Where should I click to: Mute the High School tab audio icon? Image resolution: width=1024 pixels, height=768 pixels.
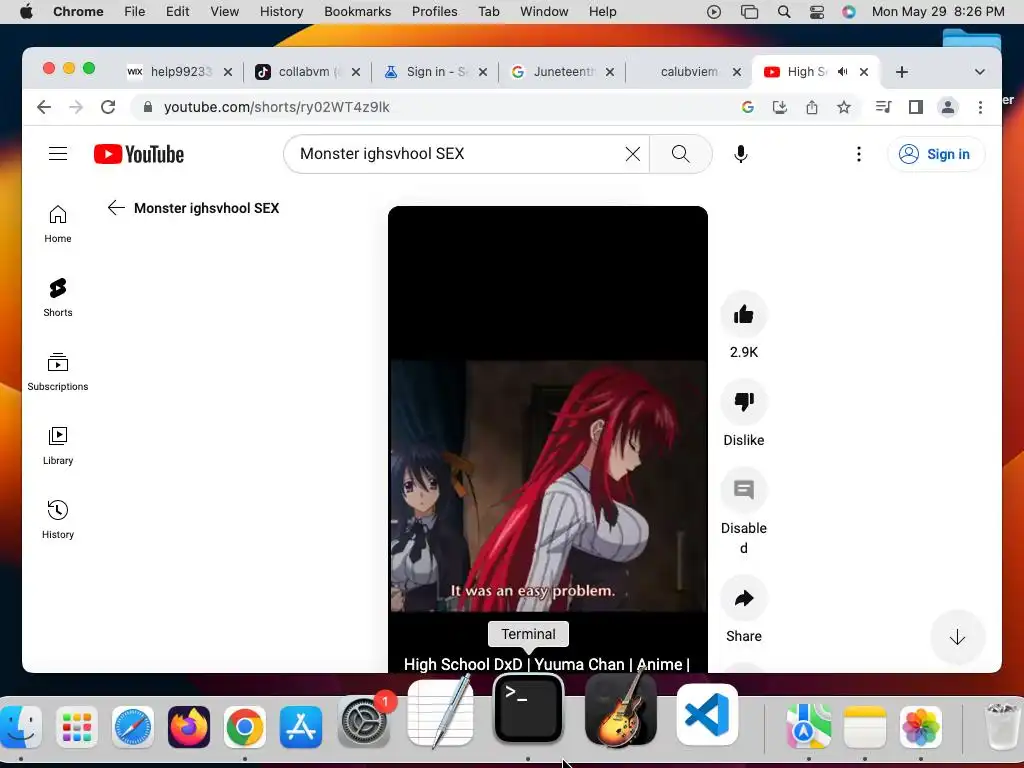pyautogui.click(x=842, y=72)
